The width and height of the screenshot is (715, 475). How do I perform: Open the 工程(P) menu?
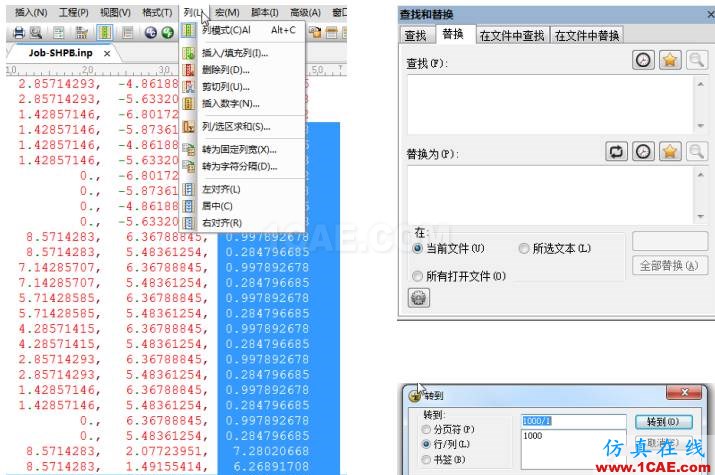73,12
